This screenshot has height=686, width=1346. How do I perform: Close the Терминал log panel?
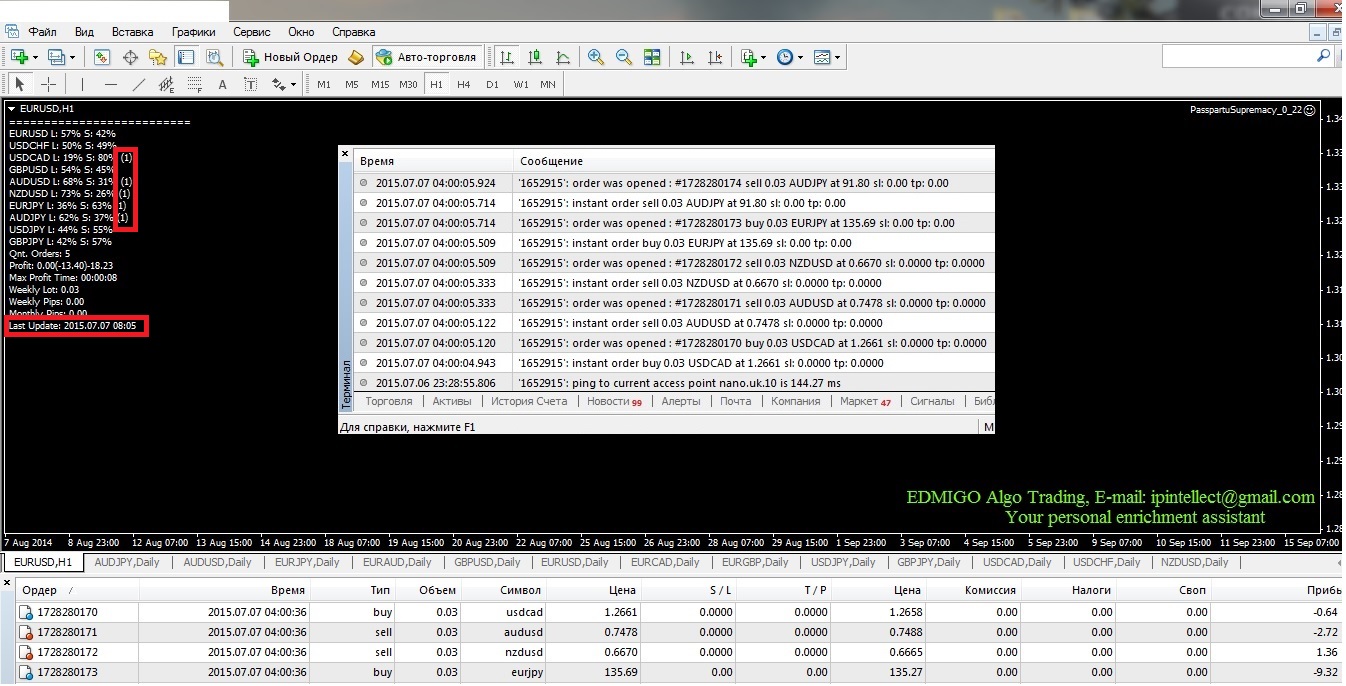click(x=345, y=154)
